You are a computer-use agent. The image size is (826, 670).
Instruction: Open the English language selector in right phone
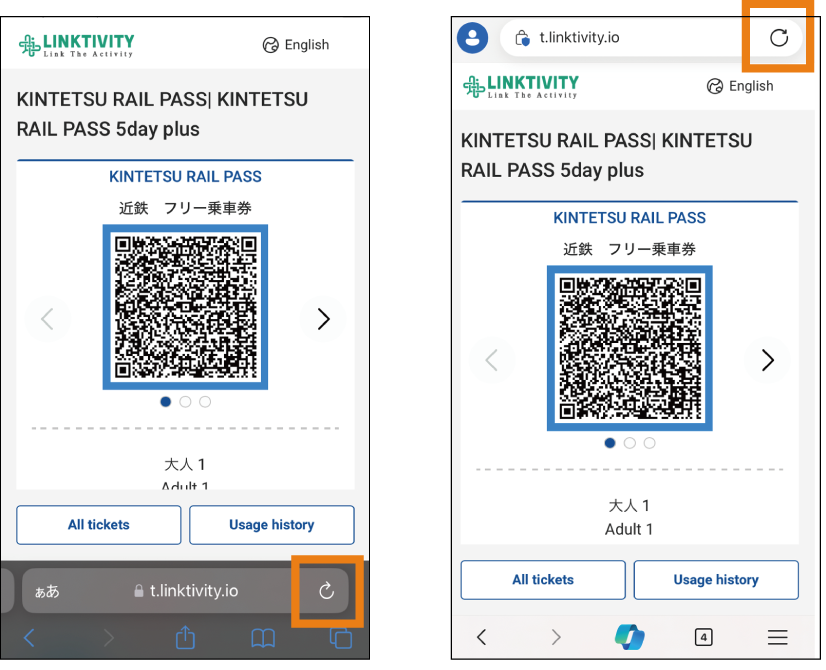(740, 86)
